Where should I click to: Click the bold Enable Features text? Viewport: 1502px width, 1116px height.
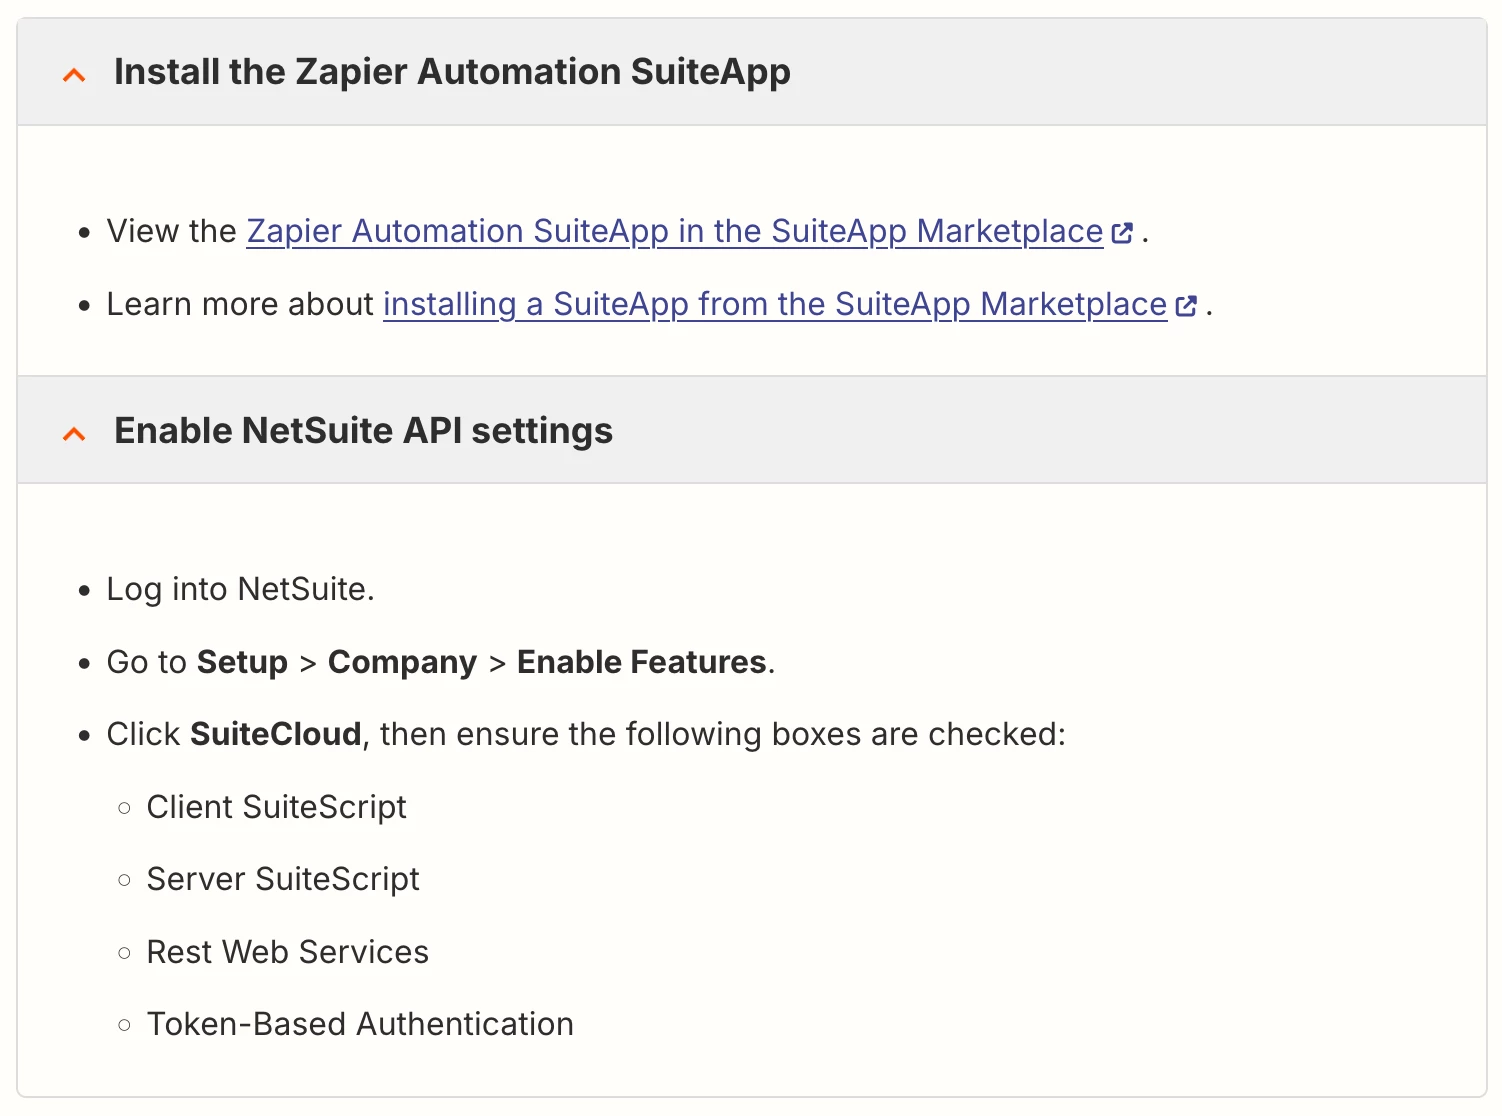pos(642,662)
